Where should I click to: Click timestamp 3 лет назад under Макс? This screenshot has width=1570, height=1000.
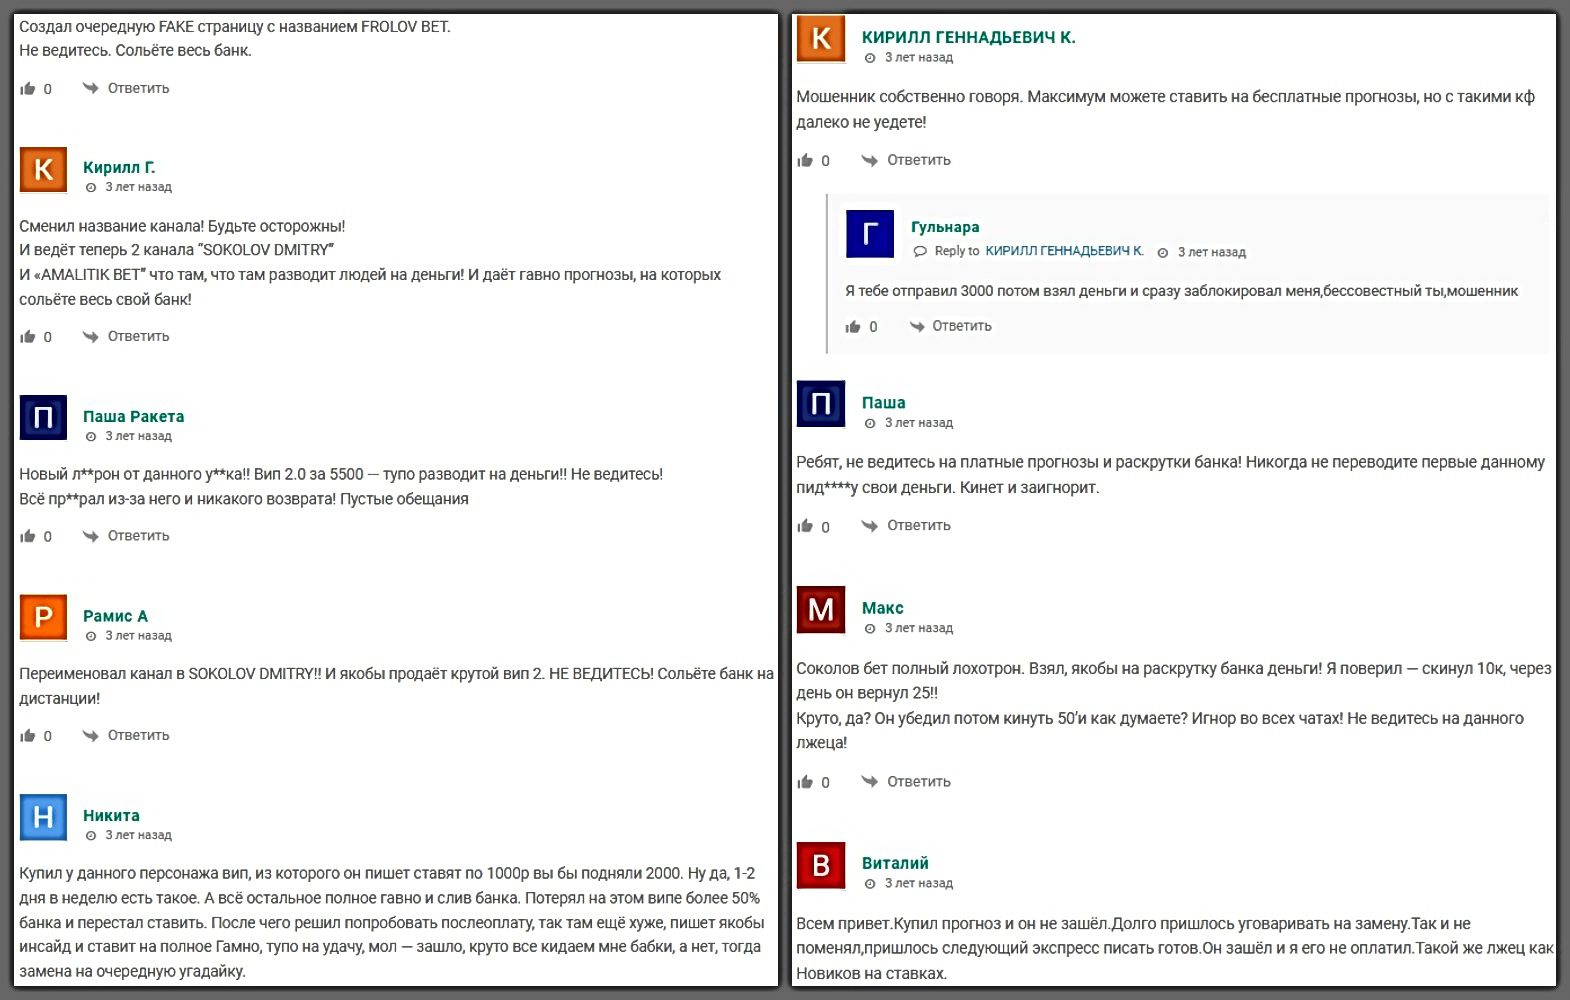tap(918, 628)
